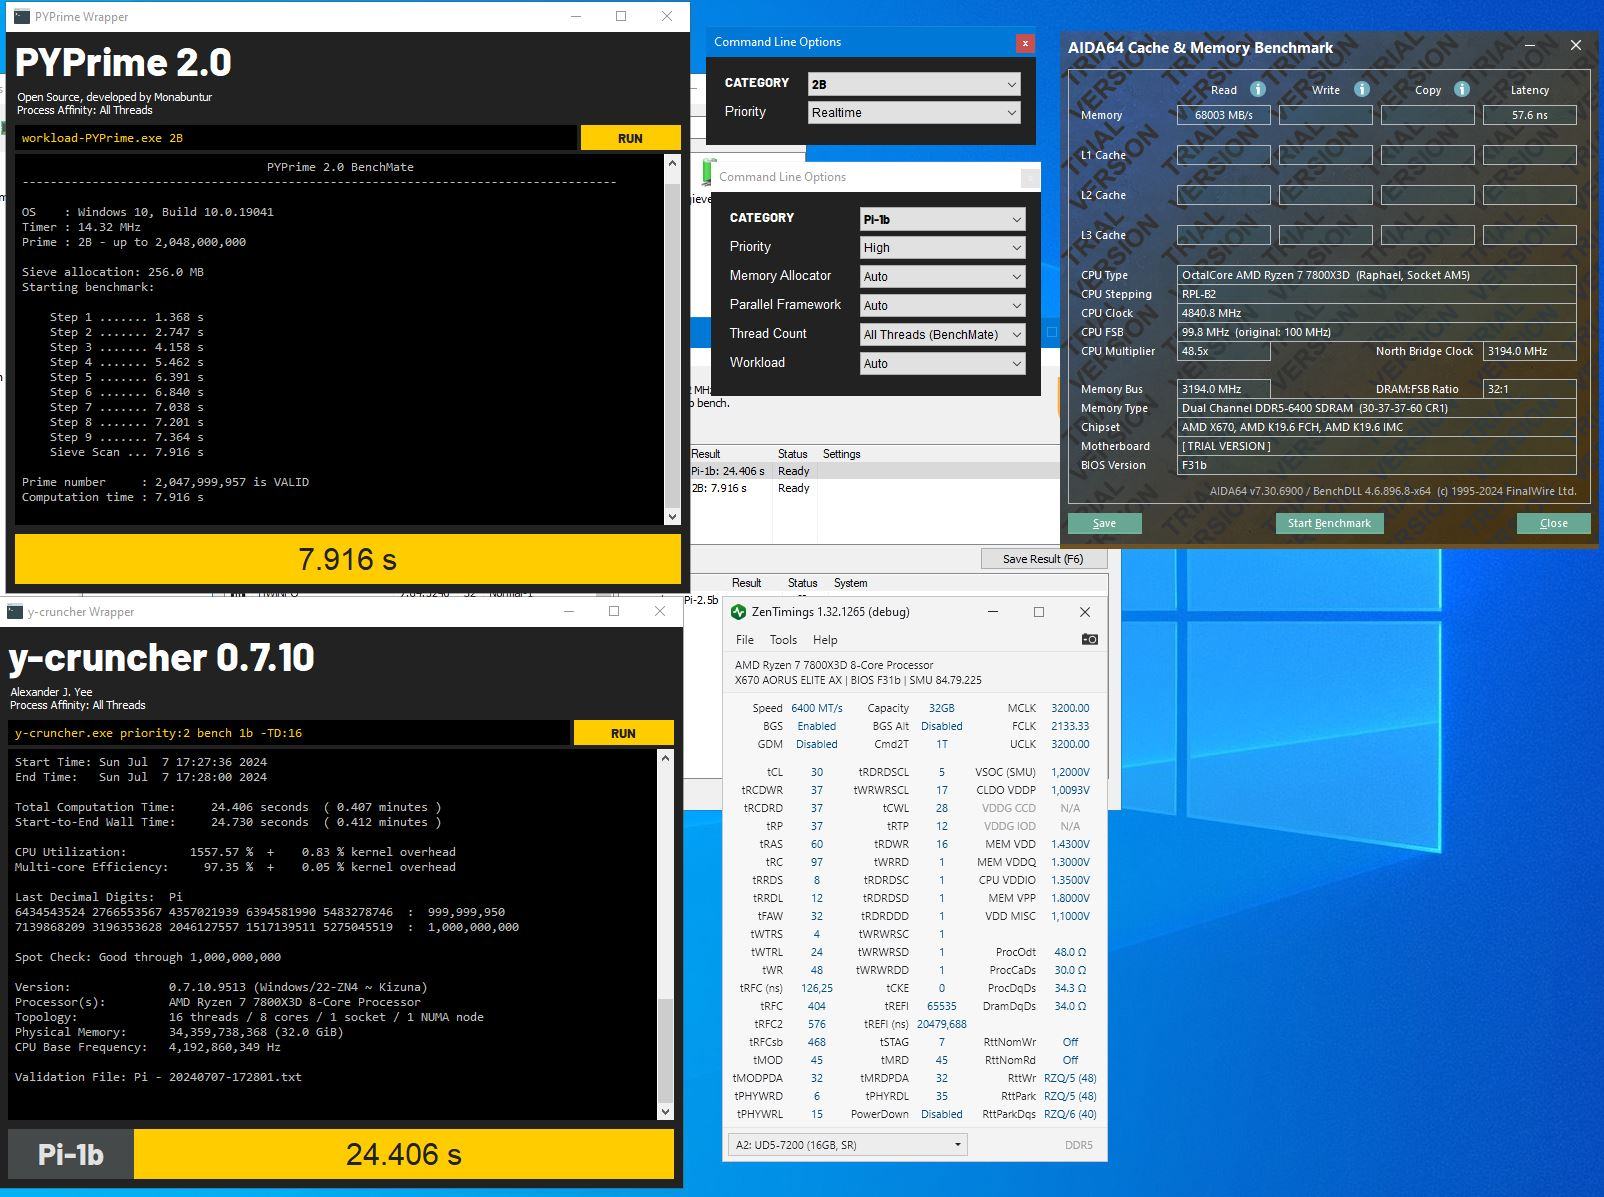Close the Command Line Options 2B dialog
Image resolution: width=1604 pixels, height=1197 pixels.
point(1024,42)
